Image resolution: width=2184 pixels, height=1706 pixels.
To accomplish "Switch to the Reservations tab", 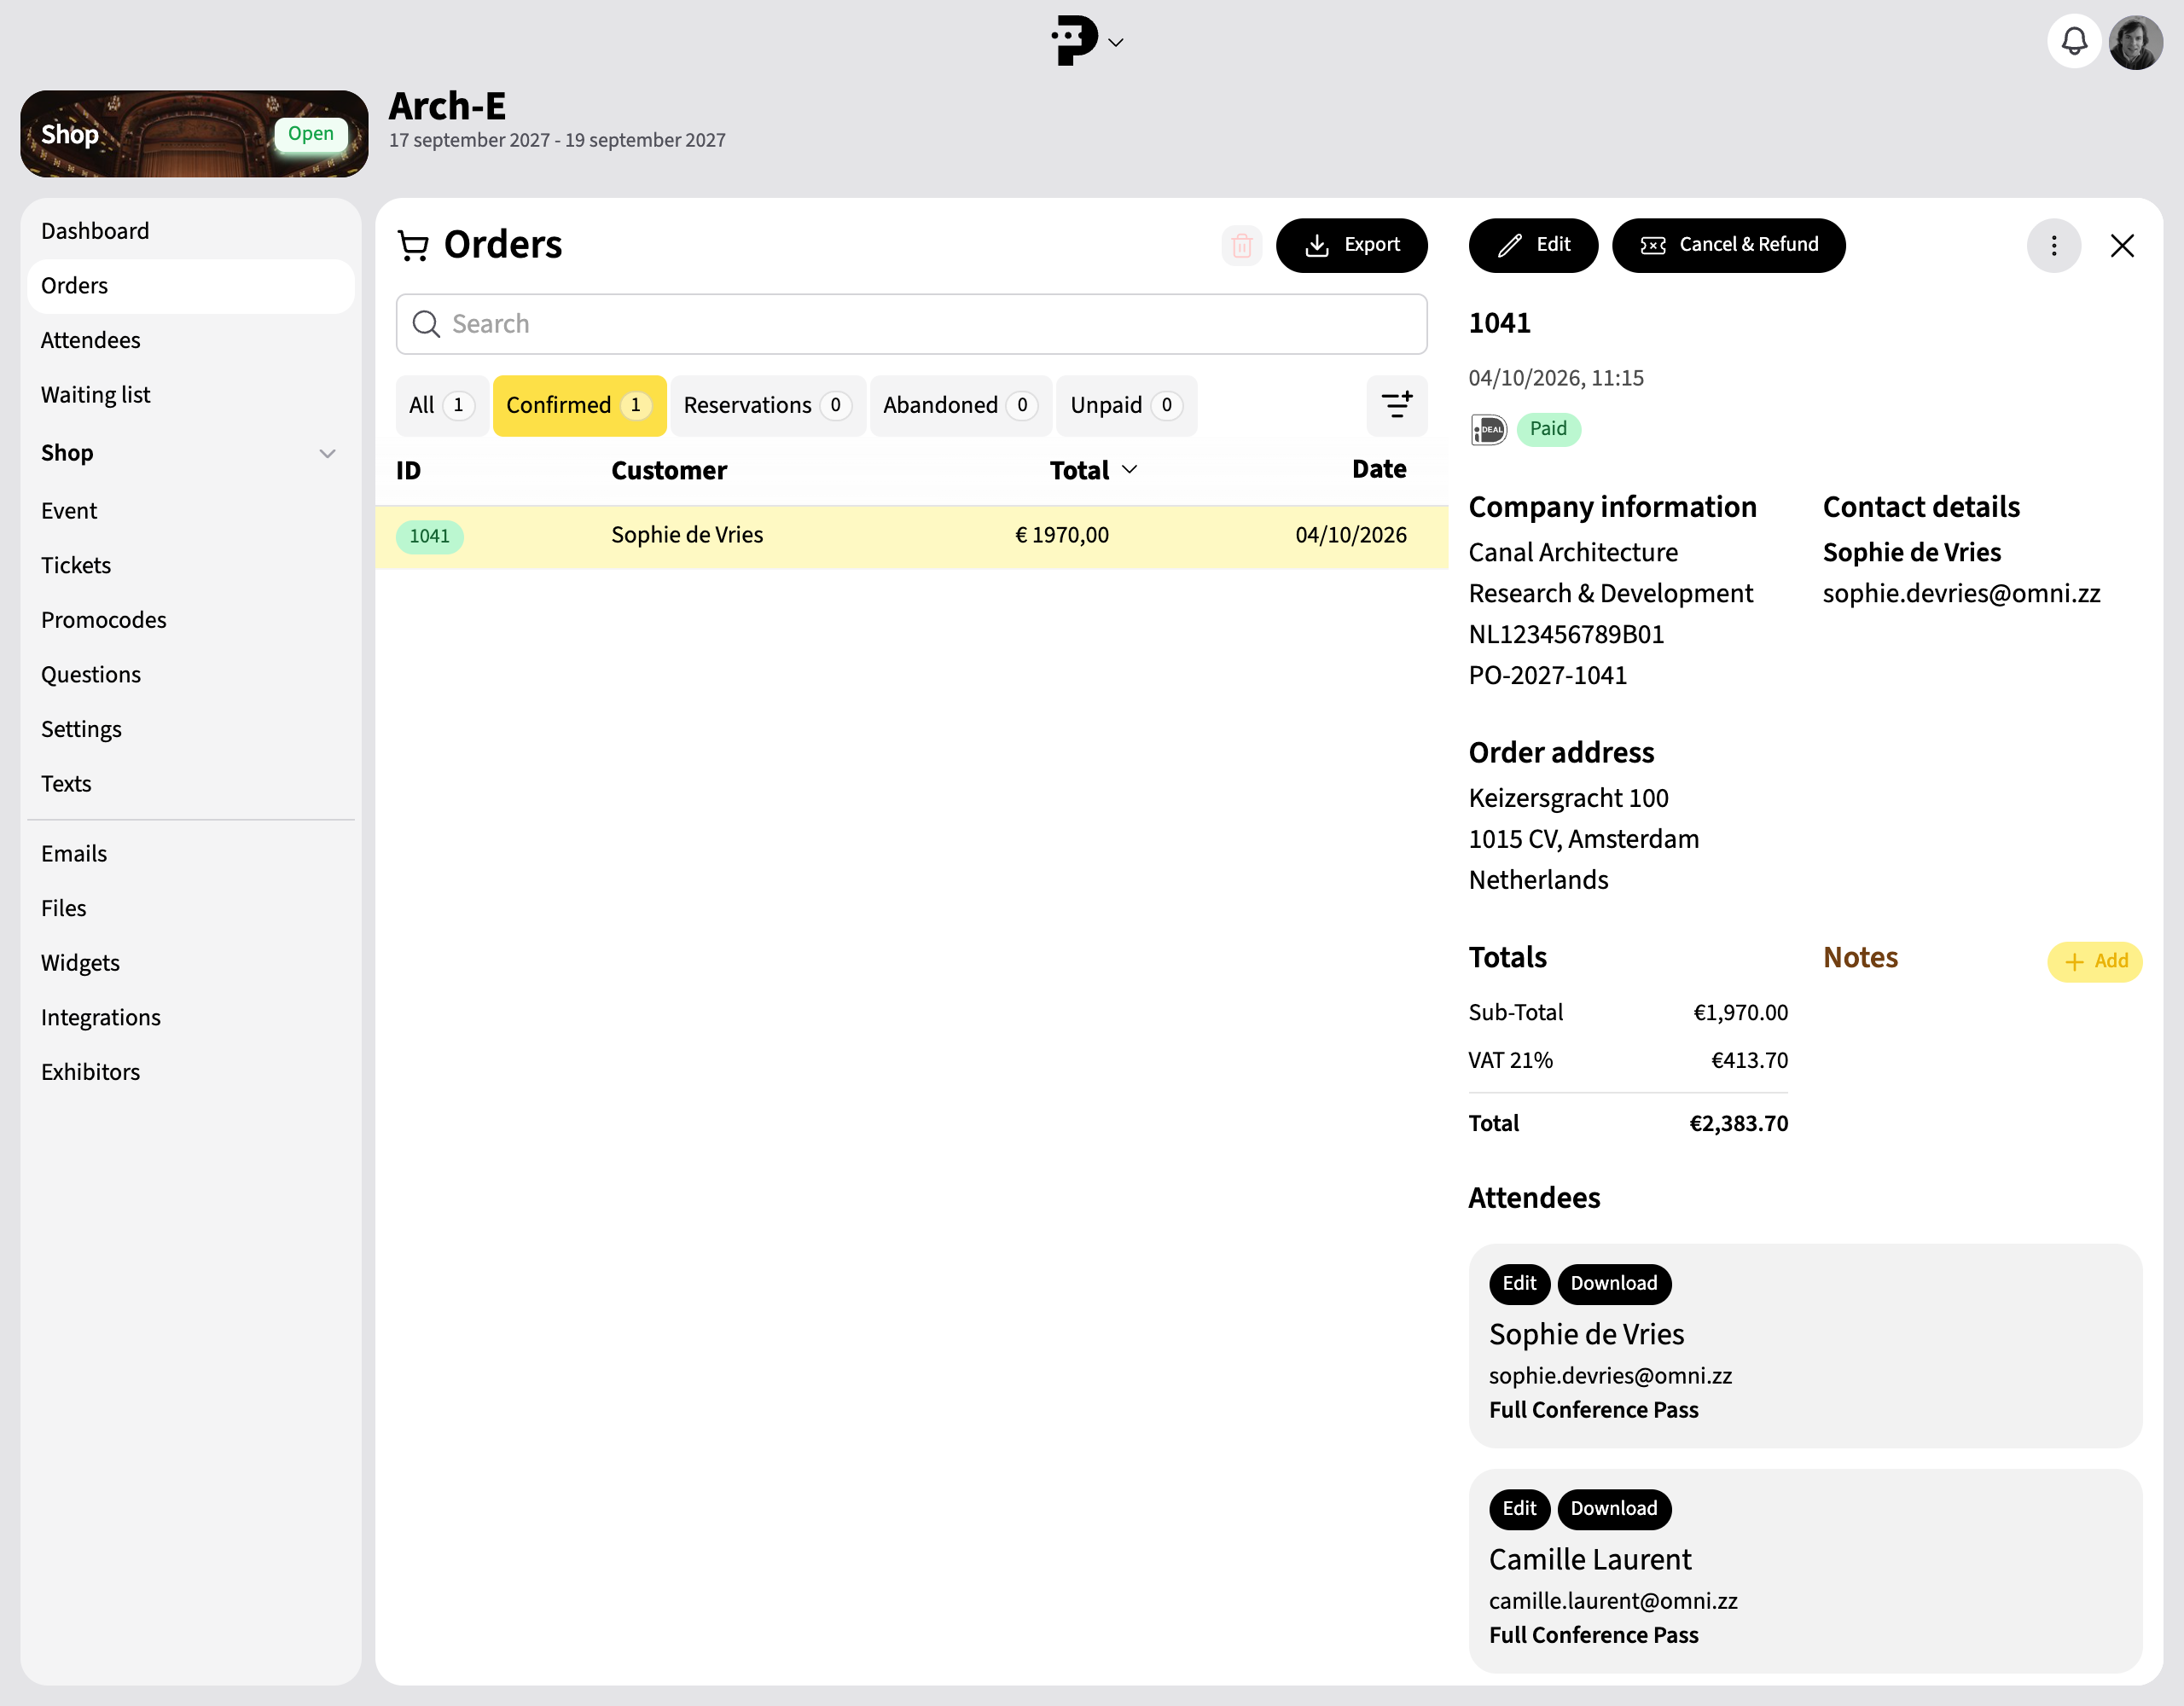I will [767, 405].
